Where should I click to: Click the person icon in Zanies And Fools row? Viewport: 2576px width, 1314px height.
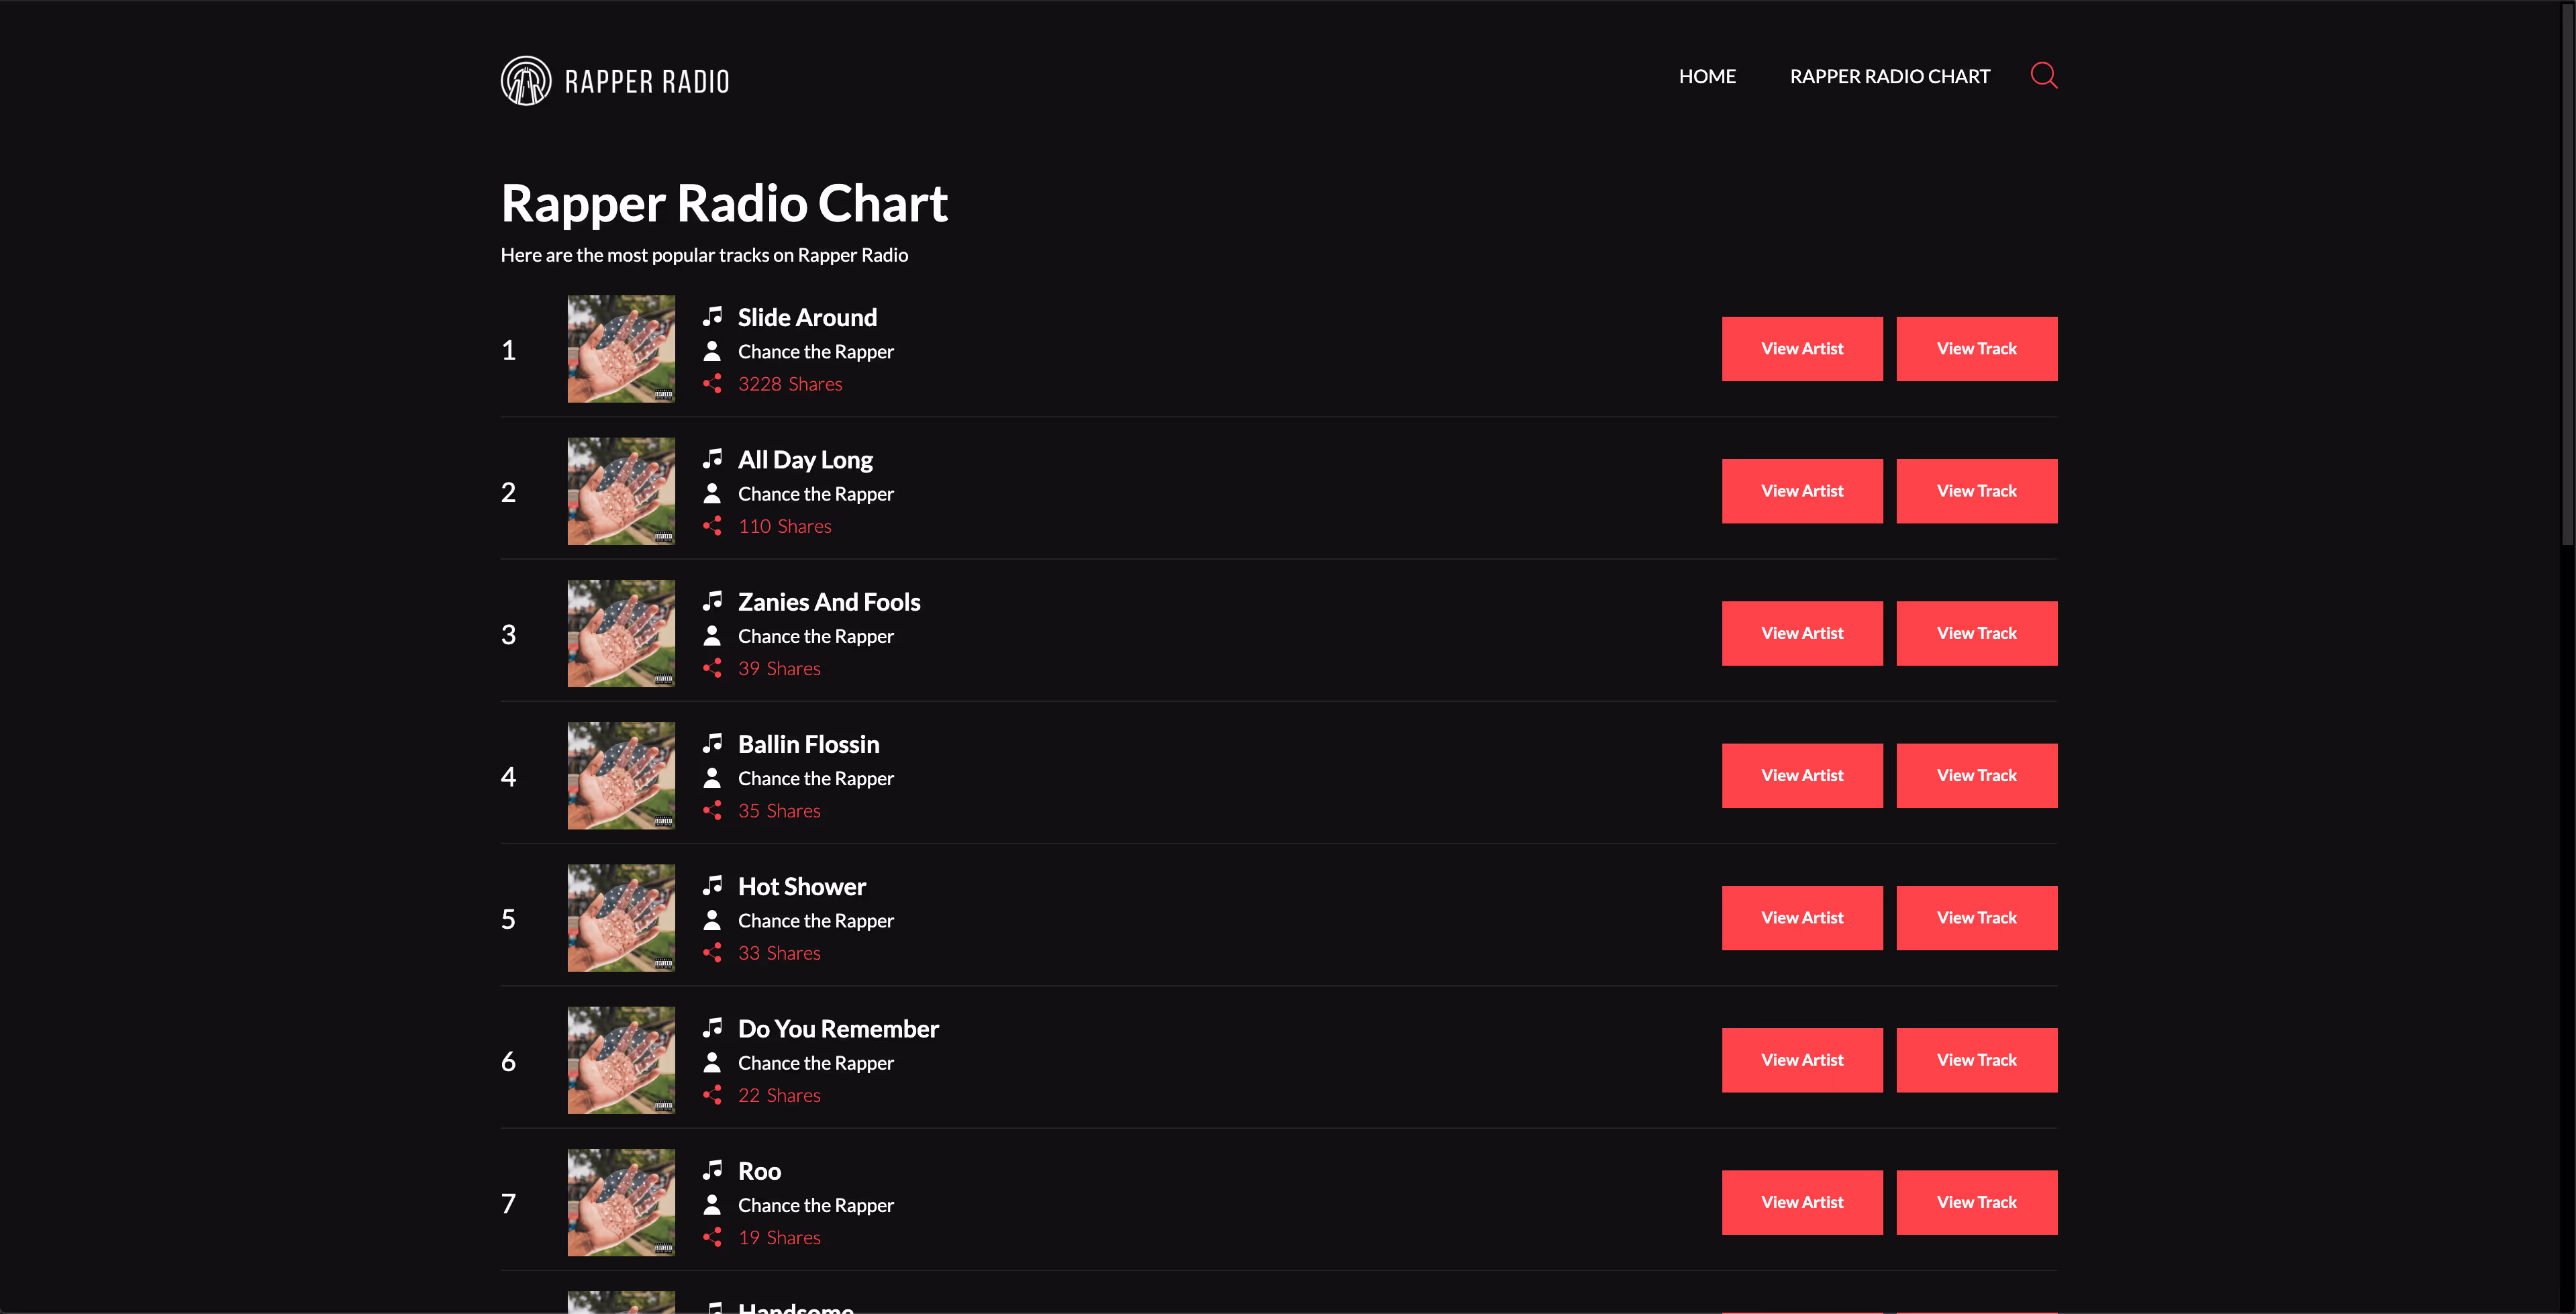coord(712,635)
